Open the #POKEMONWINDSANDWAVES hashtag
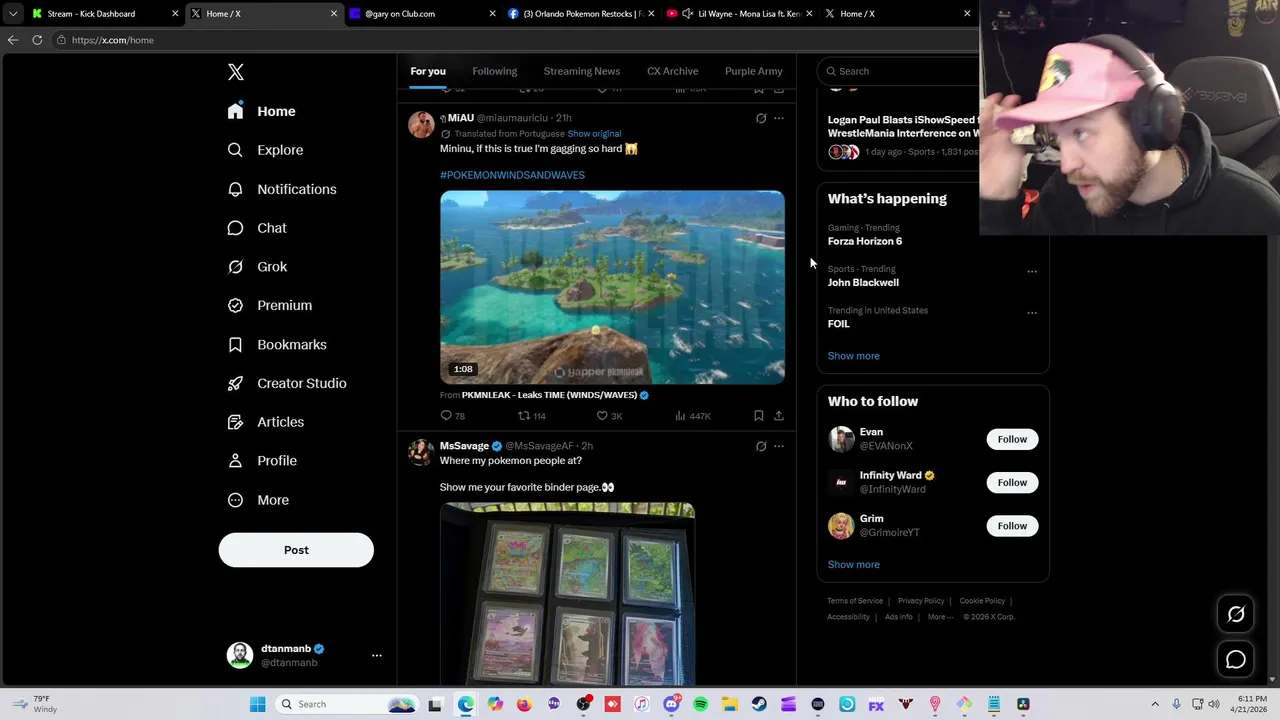Screen dimensions: 1280x720 512,175
